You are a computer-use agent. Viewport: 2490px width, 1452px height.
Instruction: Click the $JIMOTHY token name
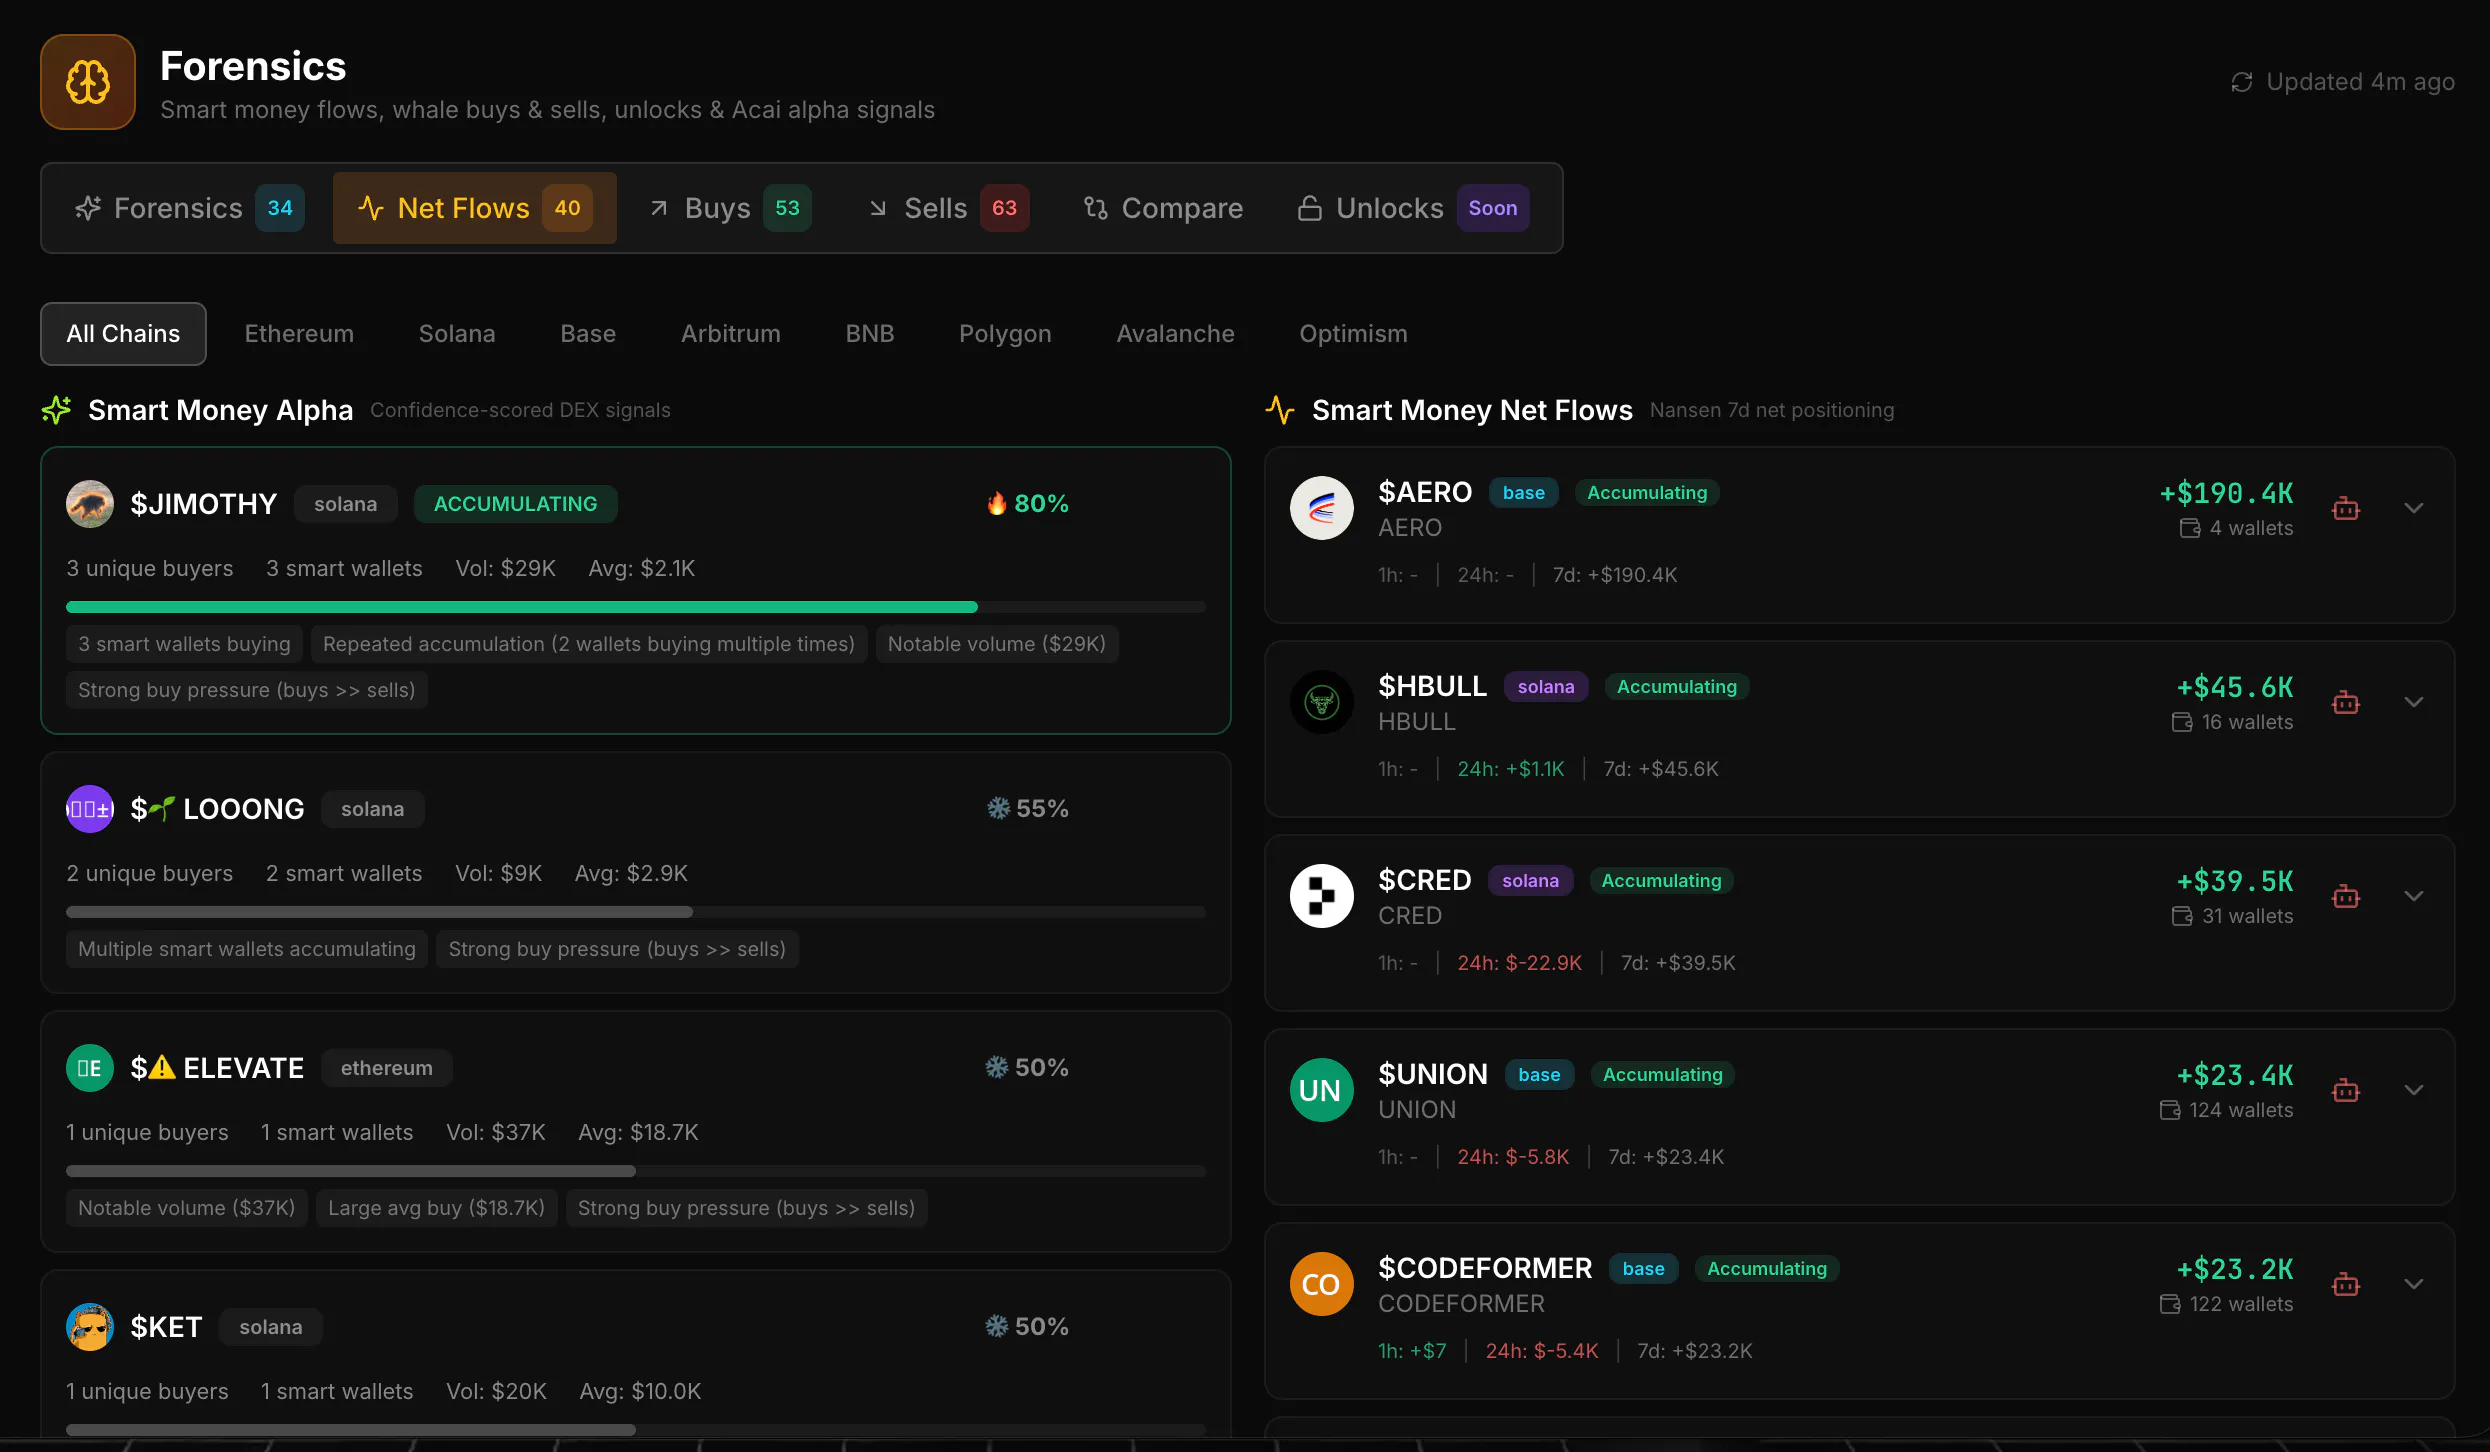pyautogui.click(x=204, y=504)
